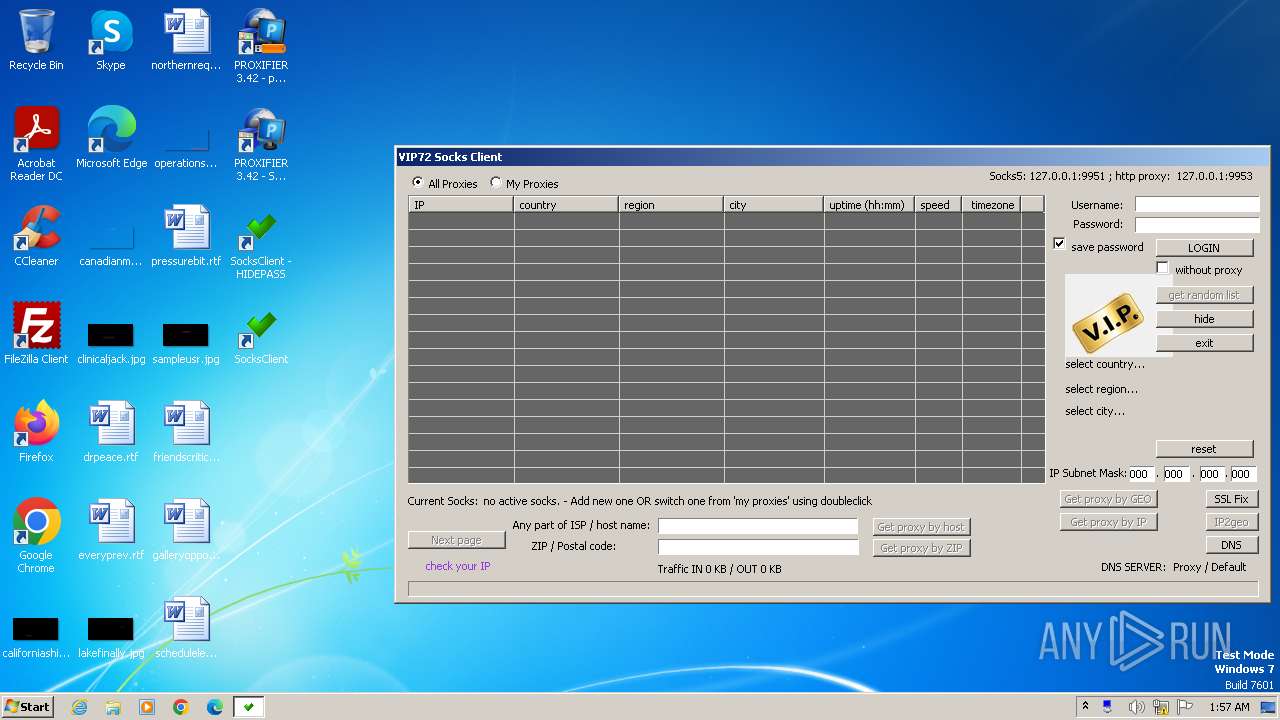Click the V.I.P. golden ticket logo

click(x=1108, y=322)
